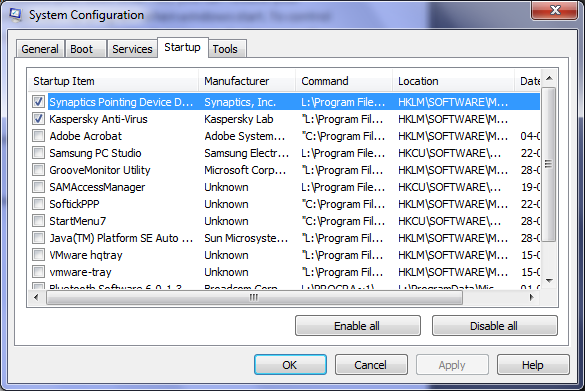
Task: Select the Kaspersky Anti-Virus row name
Action: tap(98, 119)
